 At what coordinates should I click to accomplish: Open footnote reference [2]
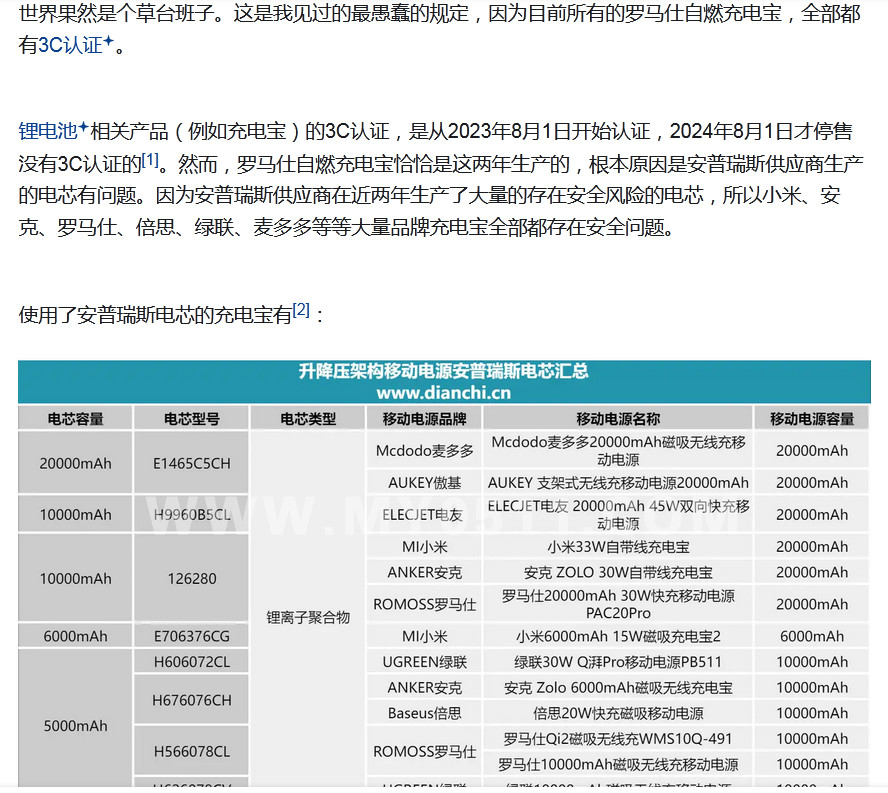[301, 309]
